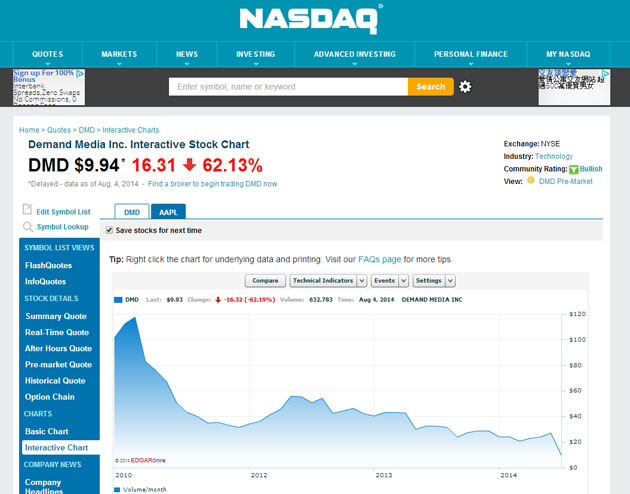Click the blue Volume/month legend square
This screenshot has height=494, width=630.
coord(117,490)
